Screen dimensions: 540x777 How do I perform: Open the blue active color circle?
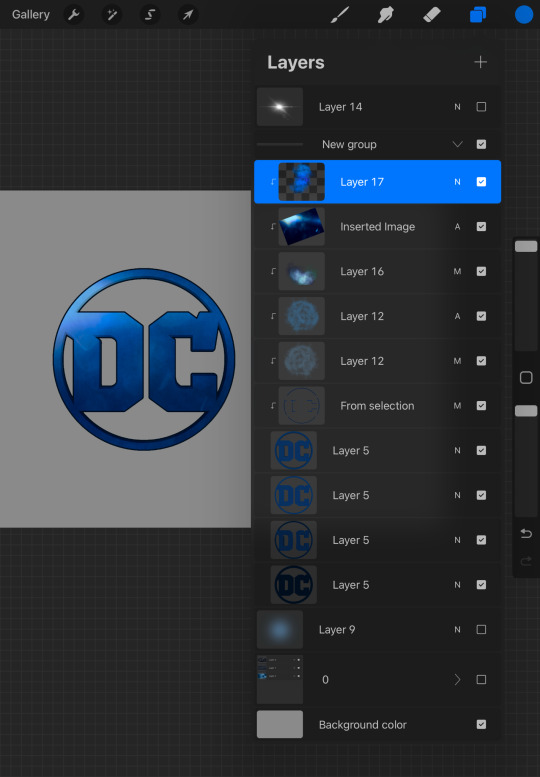[524, 15]
